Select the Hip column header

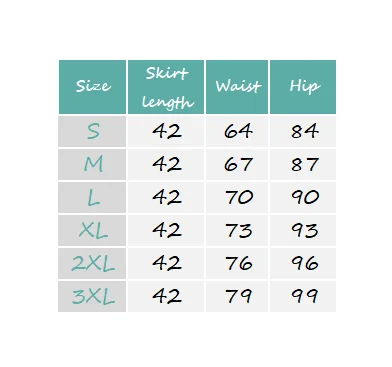click(x=303, y=87)
